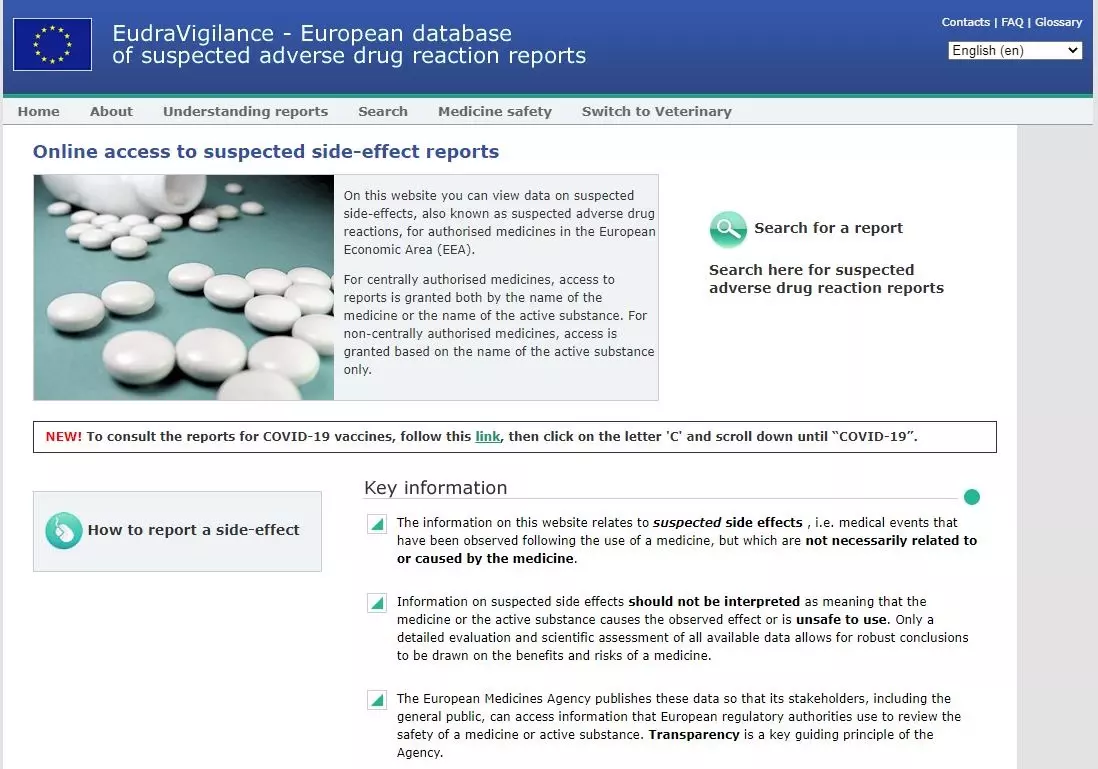This screenshot has width=1098, height=769.
Task: Open the English (en) language dropdown
Action: coord(1015,50)
